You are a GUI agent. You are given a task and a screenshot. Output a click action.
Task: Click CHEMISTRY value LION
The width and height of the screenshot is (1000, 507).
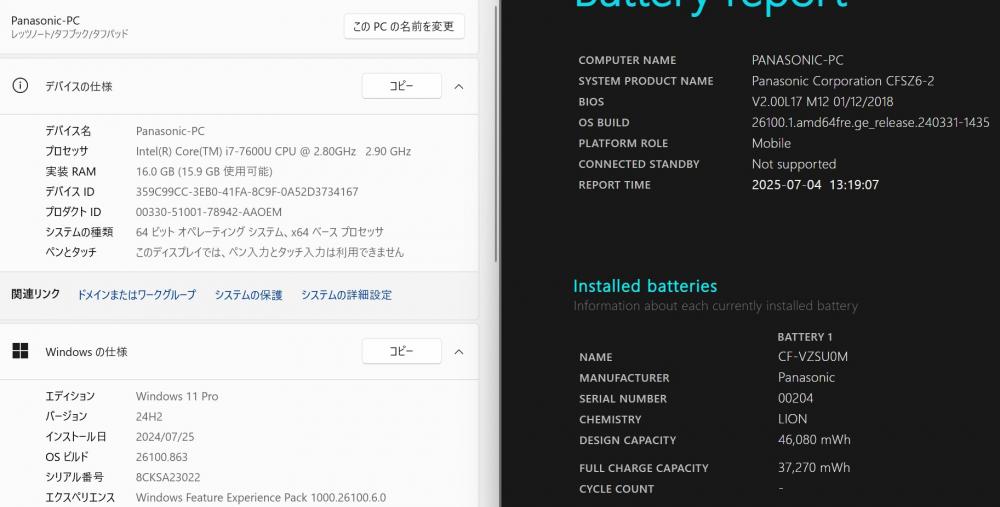(792, 419)
